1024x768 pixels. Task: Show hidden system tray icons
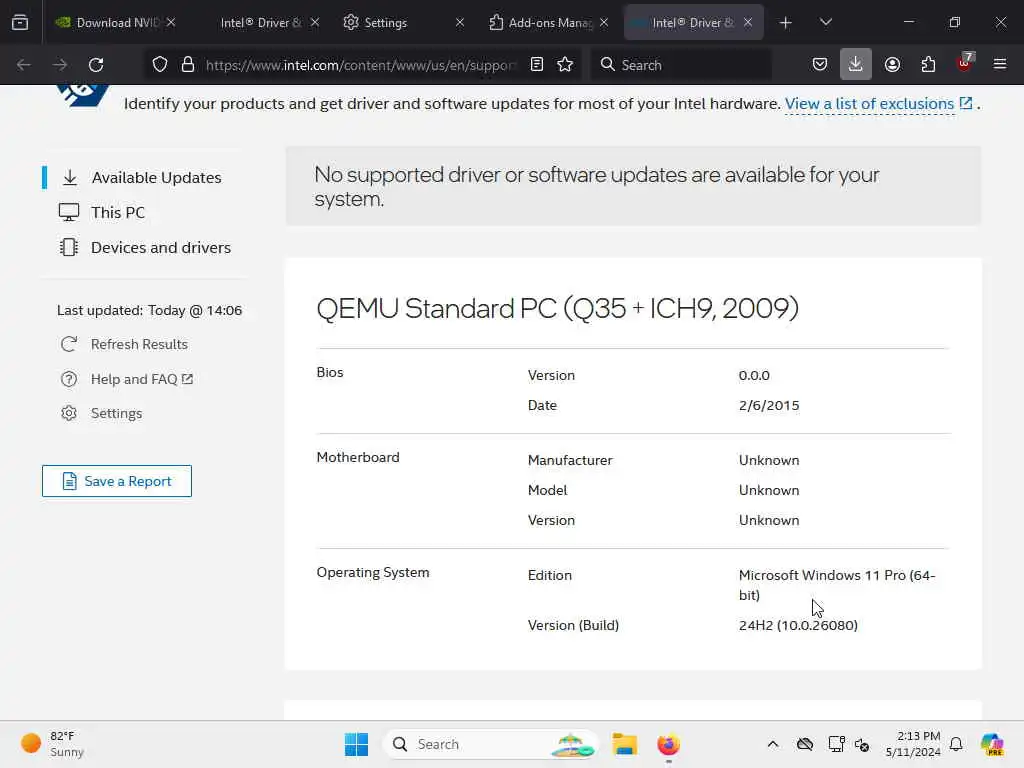pyautogui.click(x=773, y=744)
